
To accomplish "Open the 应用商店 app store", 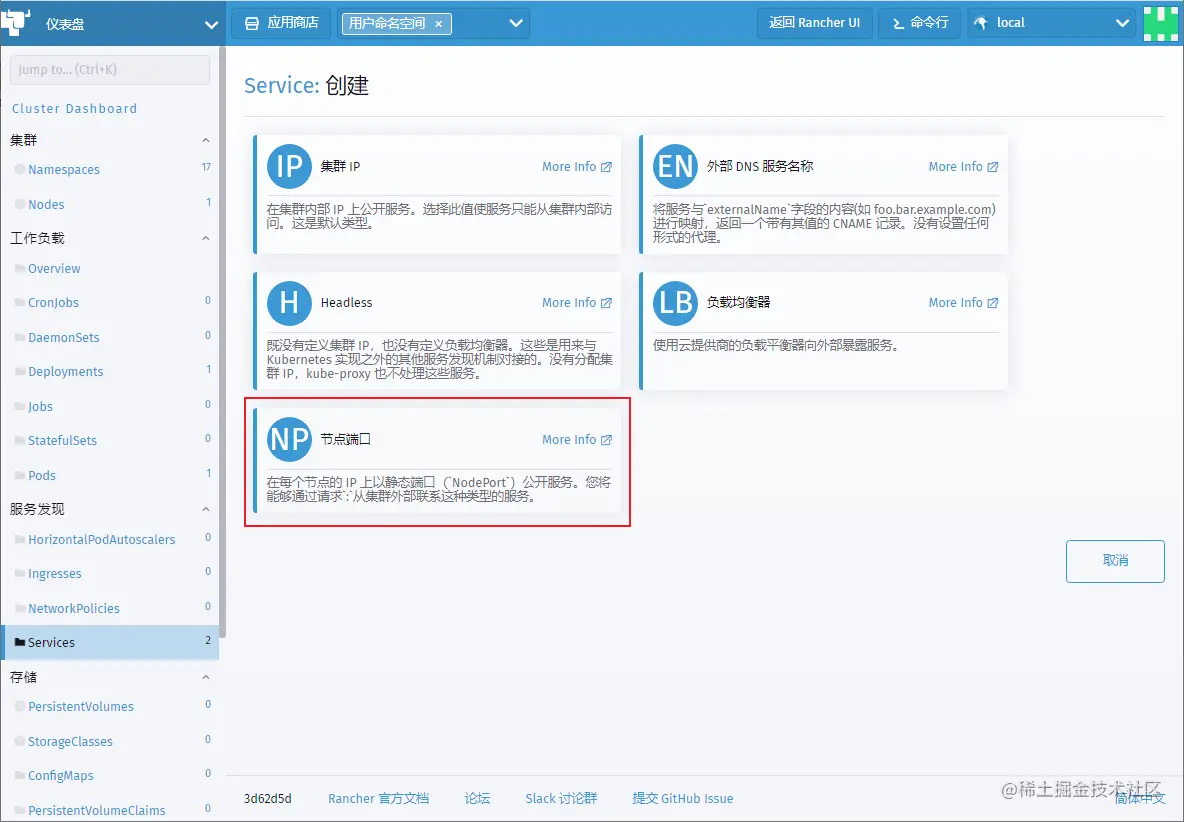I will click(281, 23).
